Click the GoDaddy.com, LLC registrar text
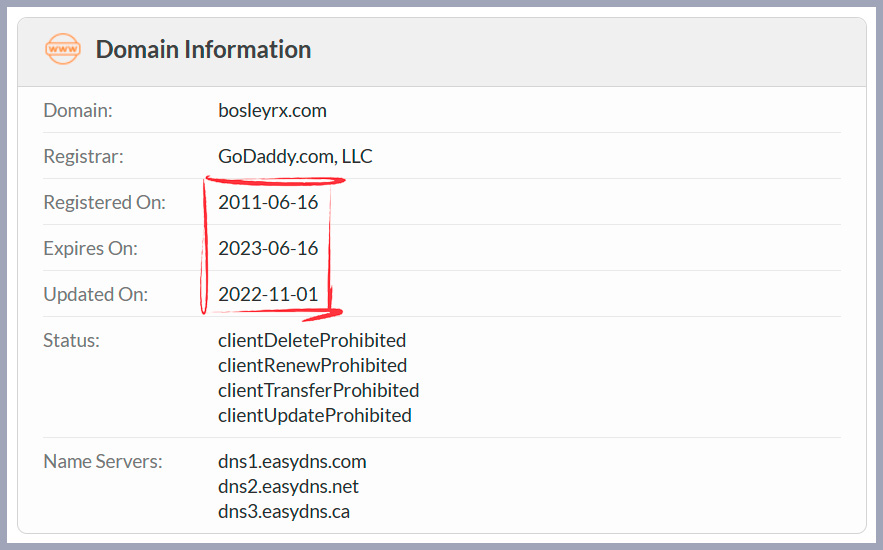This screenshot has width=883, height=550. pos(295,156)
